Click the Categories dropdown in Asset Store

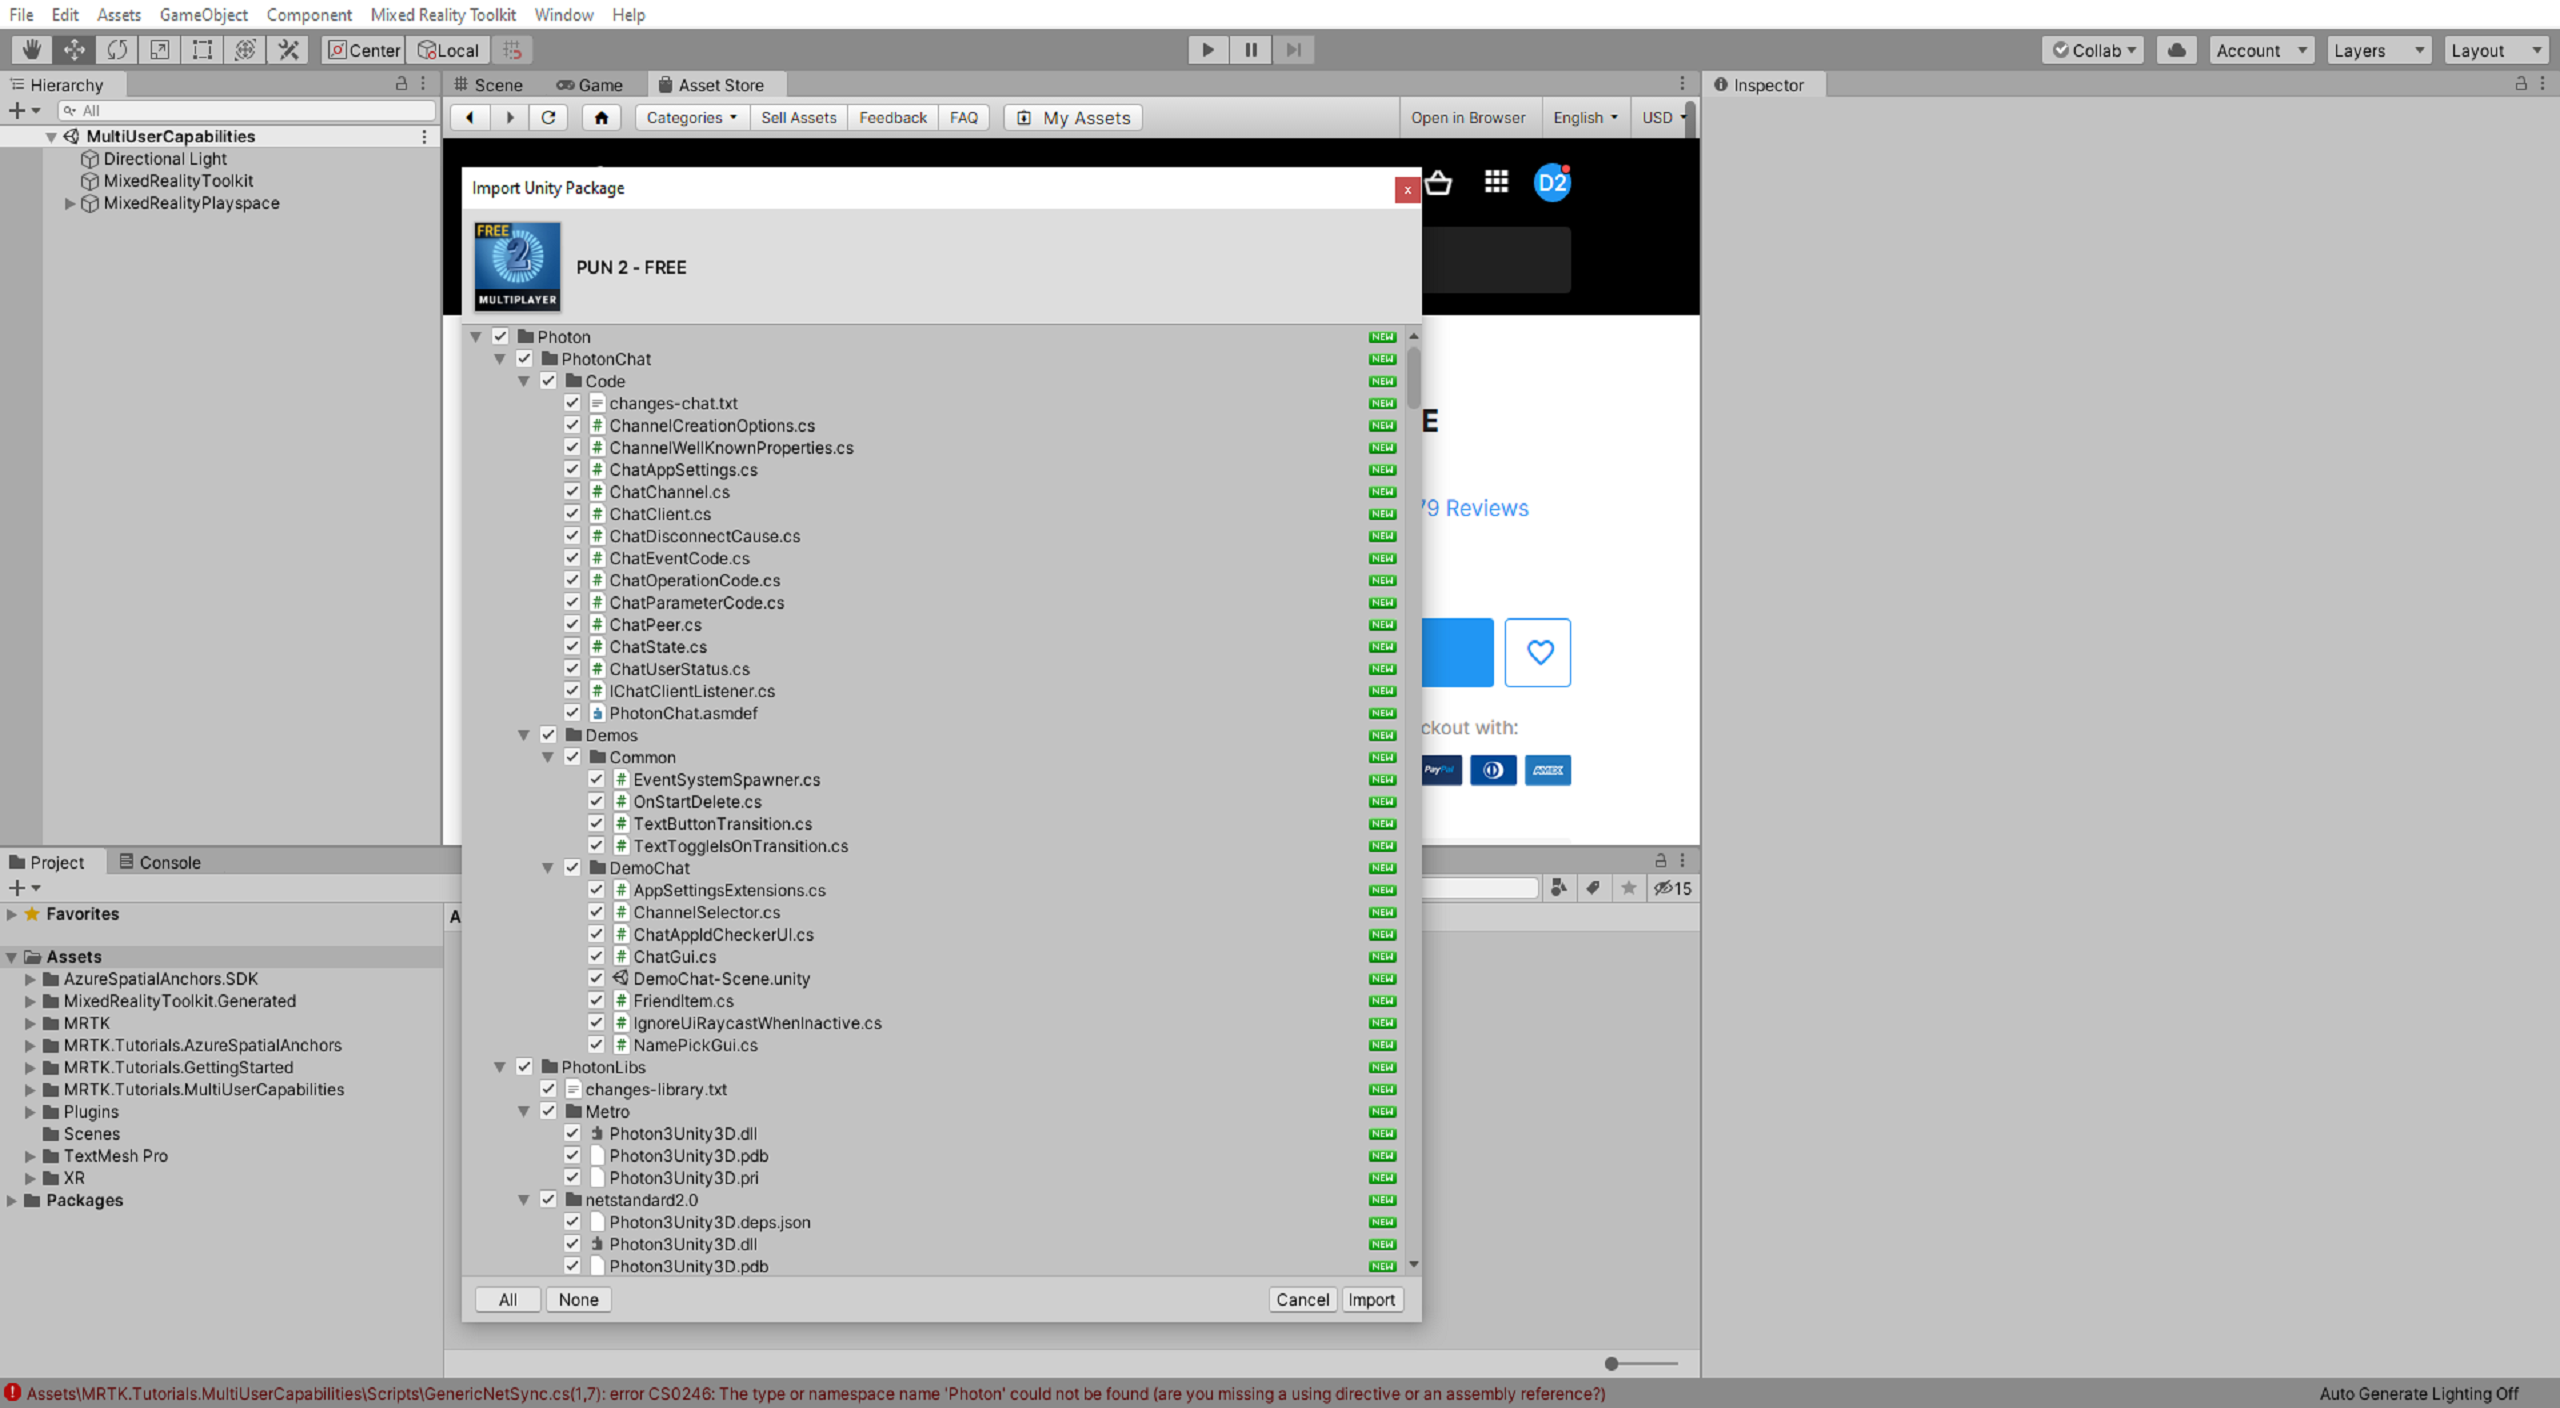click(x=688, y=116)
